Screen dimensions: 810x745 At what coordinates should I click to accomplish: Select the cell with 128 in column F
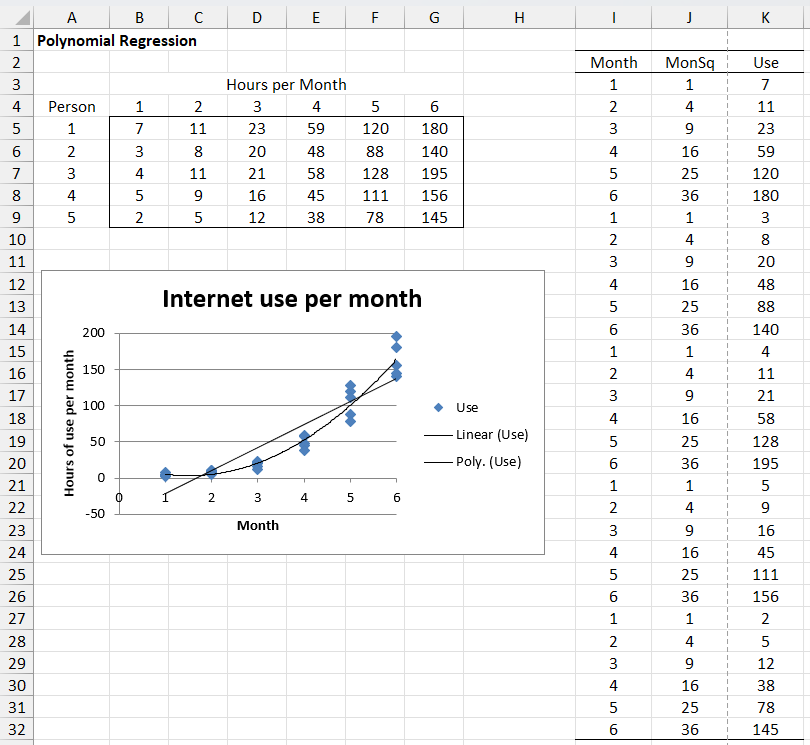click(375, 173)
